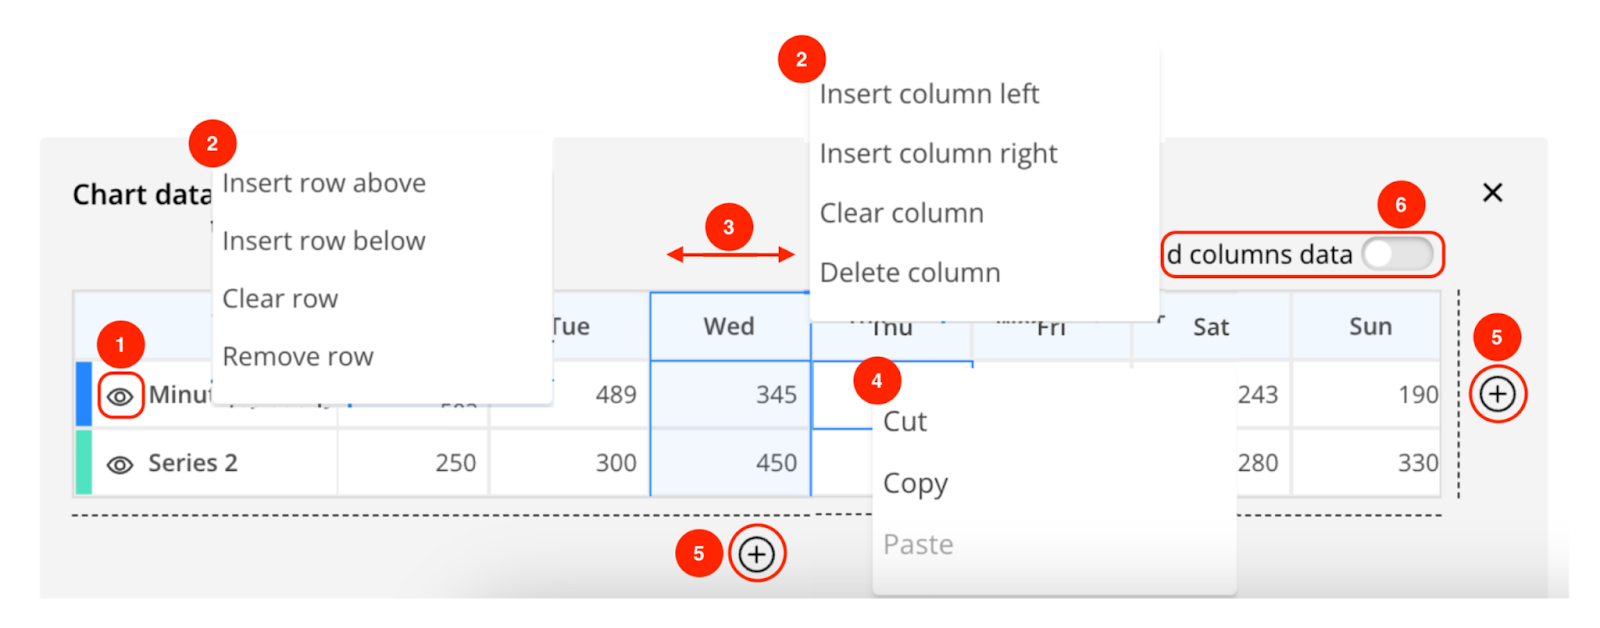Click the add column plus icon
This screenshot has width=1600, height=628.
coord(1497,394)
